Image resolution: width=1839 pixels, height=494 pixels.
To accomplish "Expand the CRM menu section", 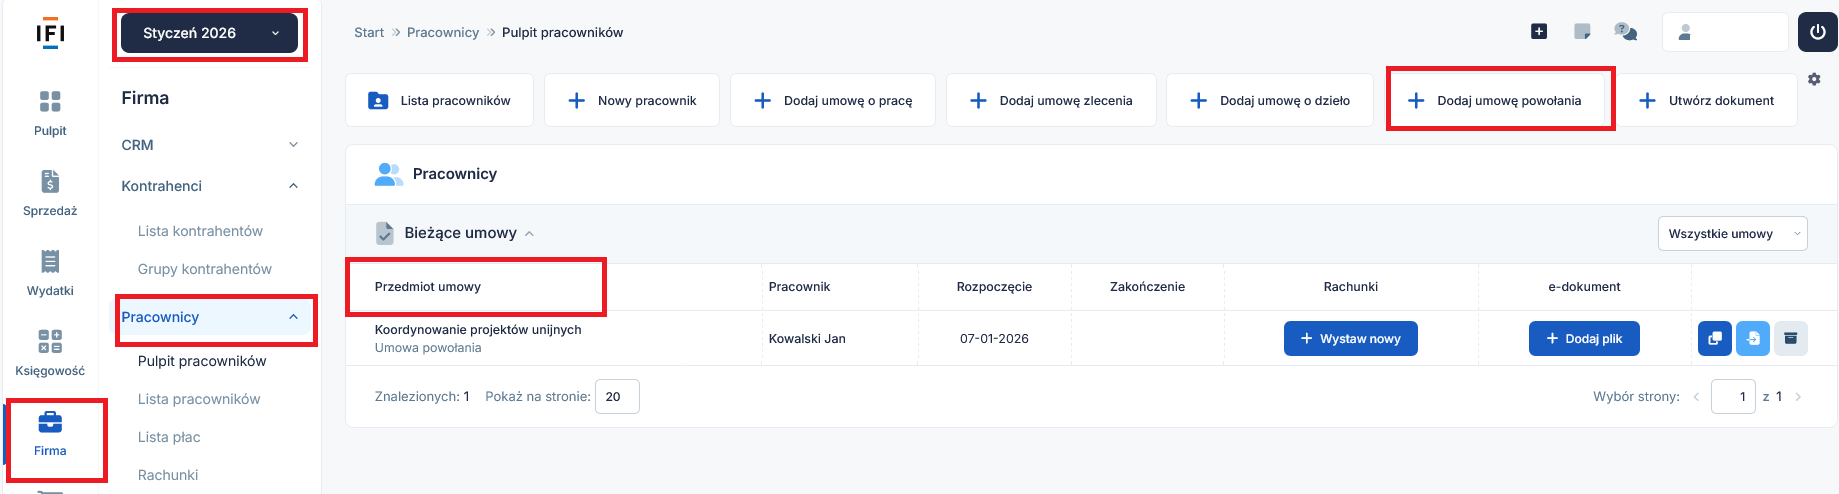I will pyautogui.click(x=210, y=145).
